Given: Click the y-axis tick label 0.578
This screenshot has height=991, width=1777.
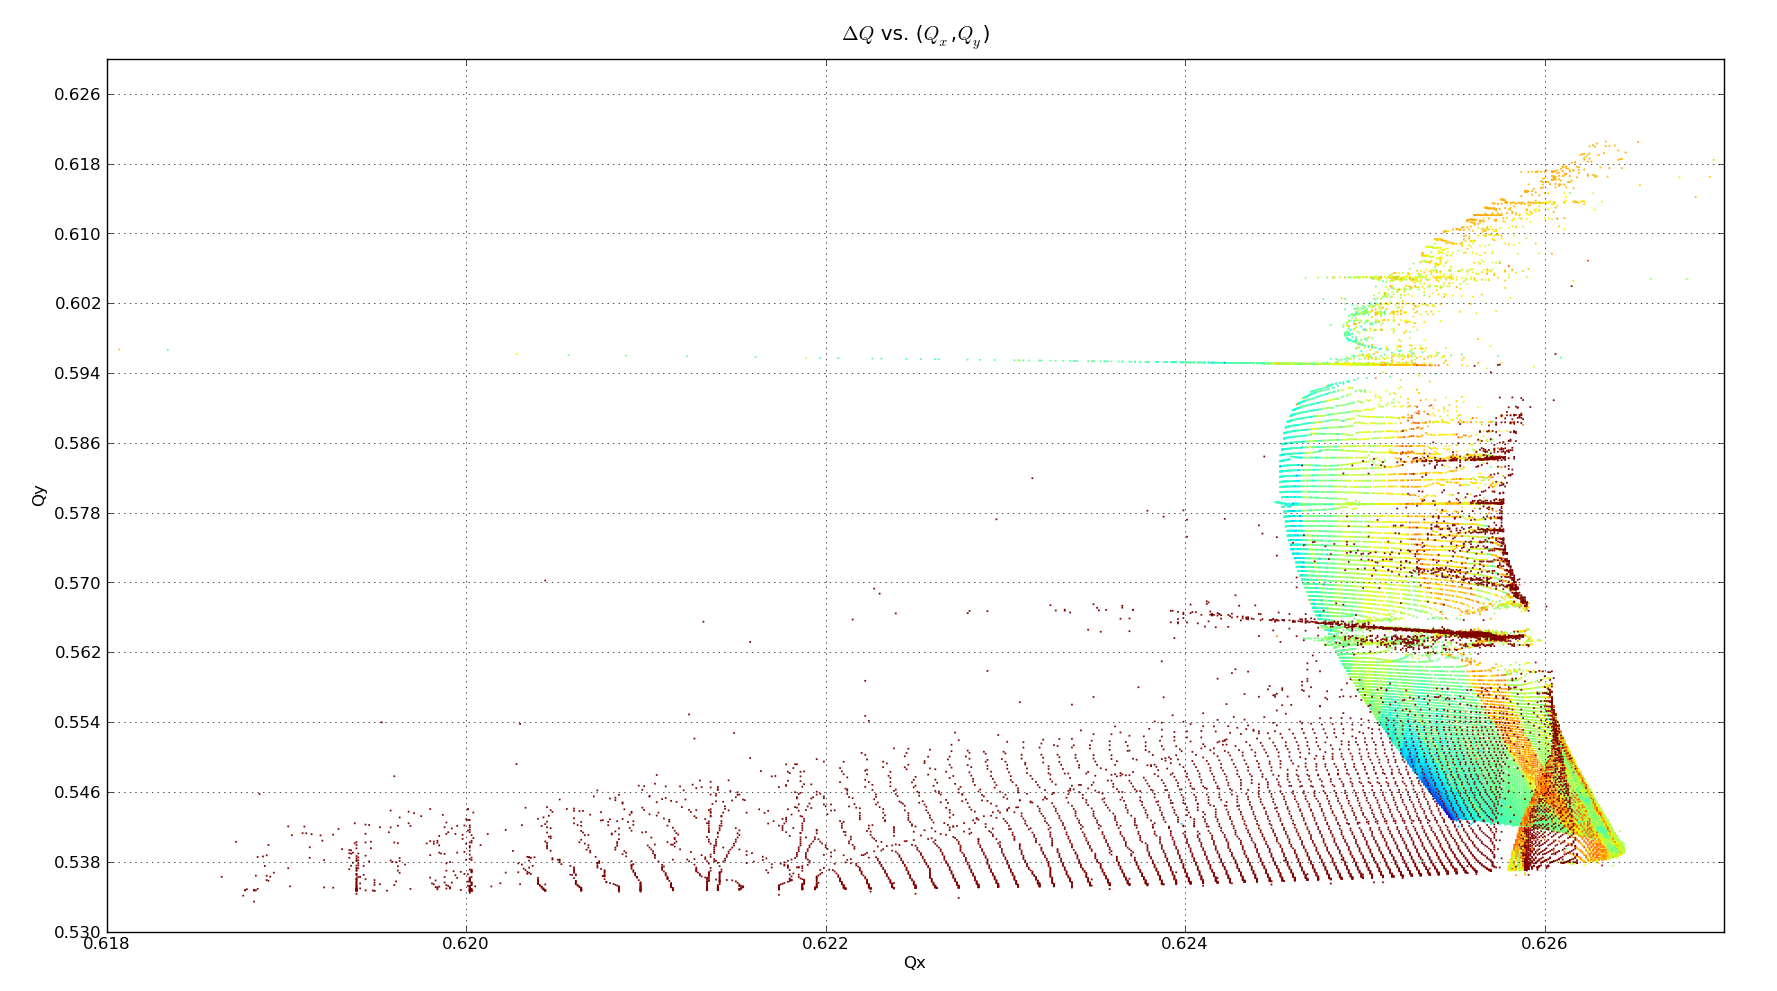Looking at the screenshot, I should coord(77,514).
